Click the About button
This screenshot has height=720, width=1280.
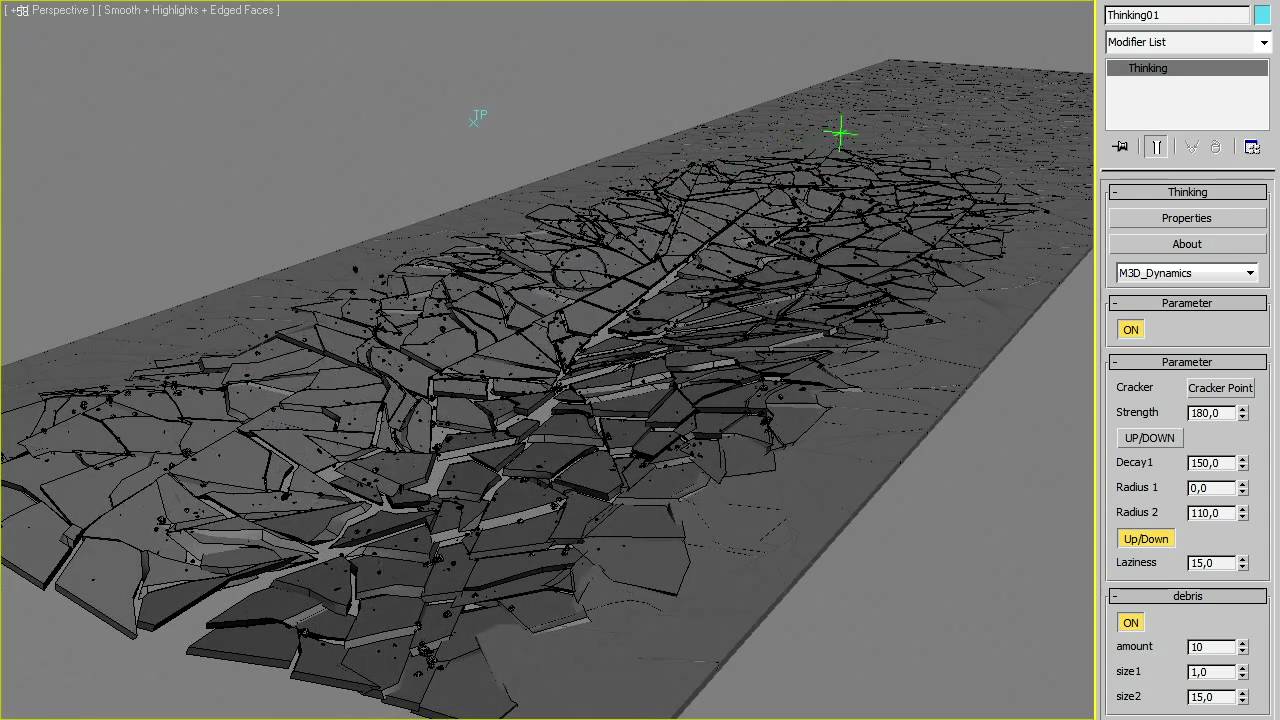coord(1187,244)
